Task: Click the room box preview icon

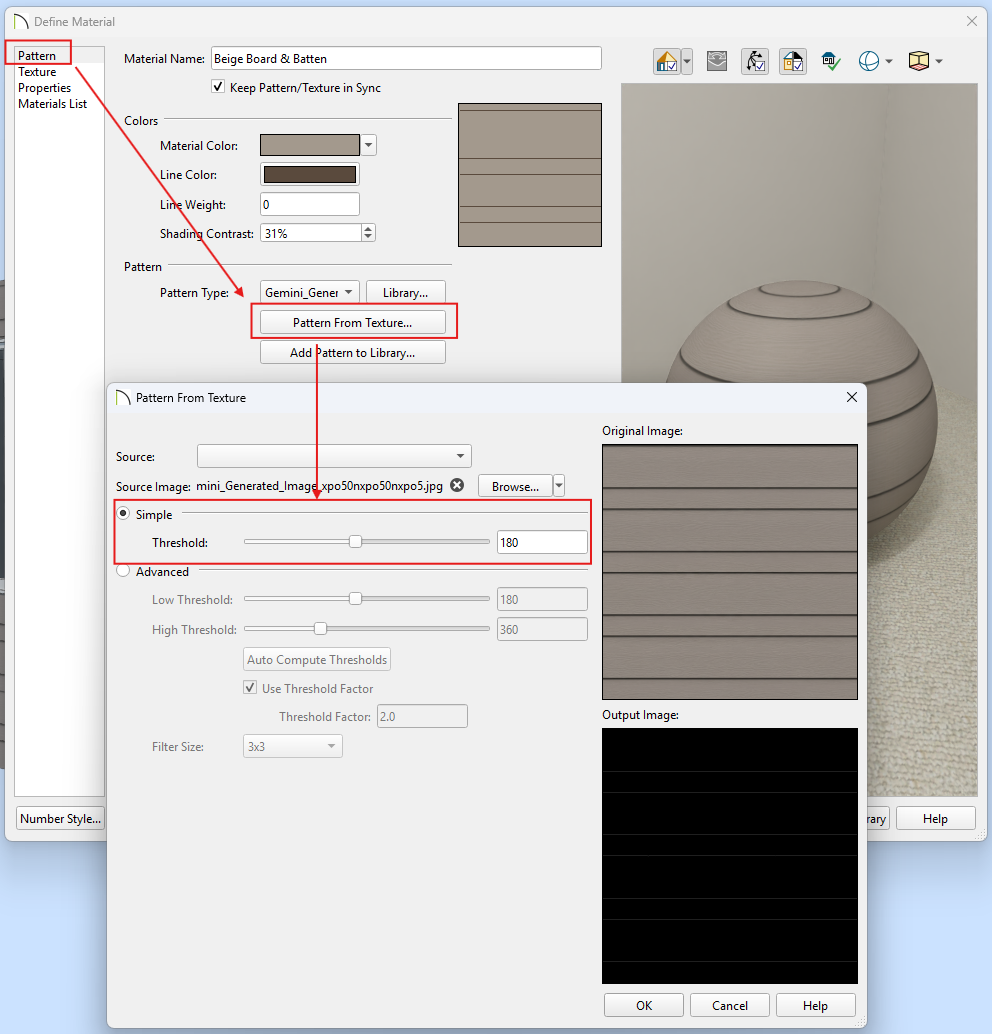Action: point(919,61)
